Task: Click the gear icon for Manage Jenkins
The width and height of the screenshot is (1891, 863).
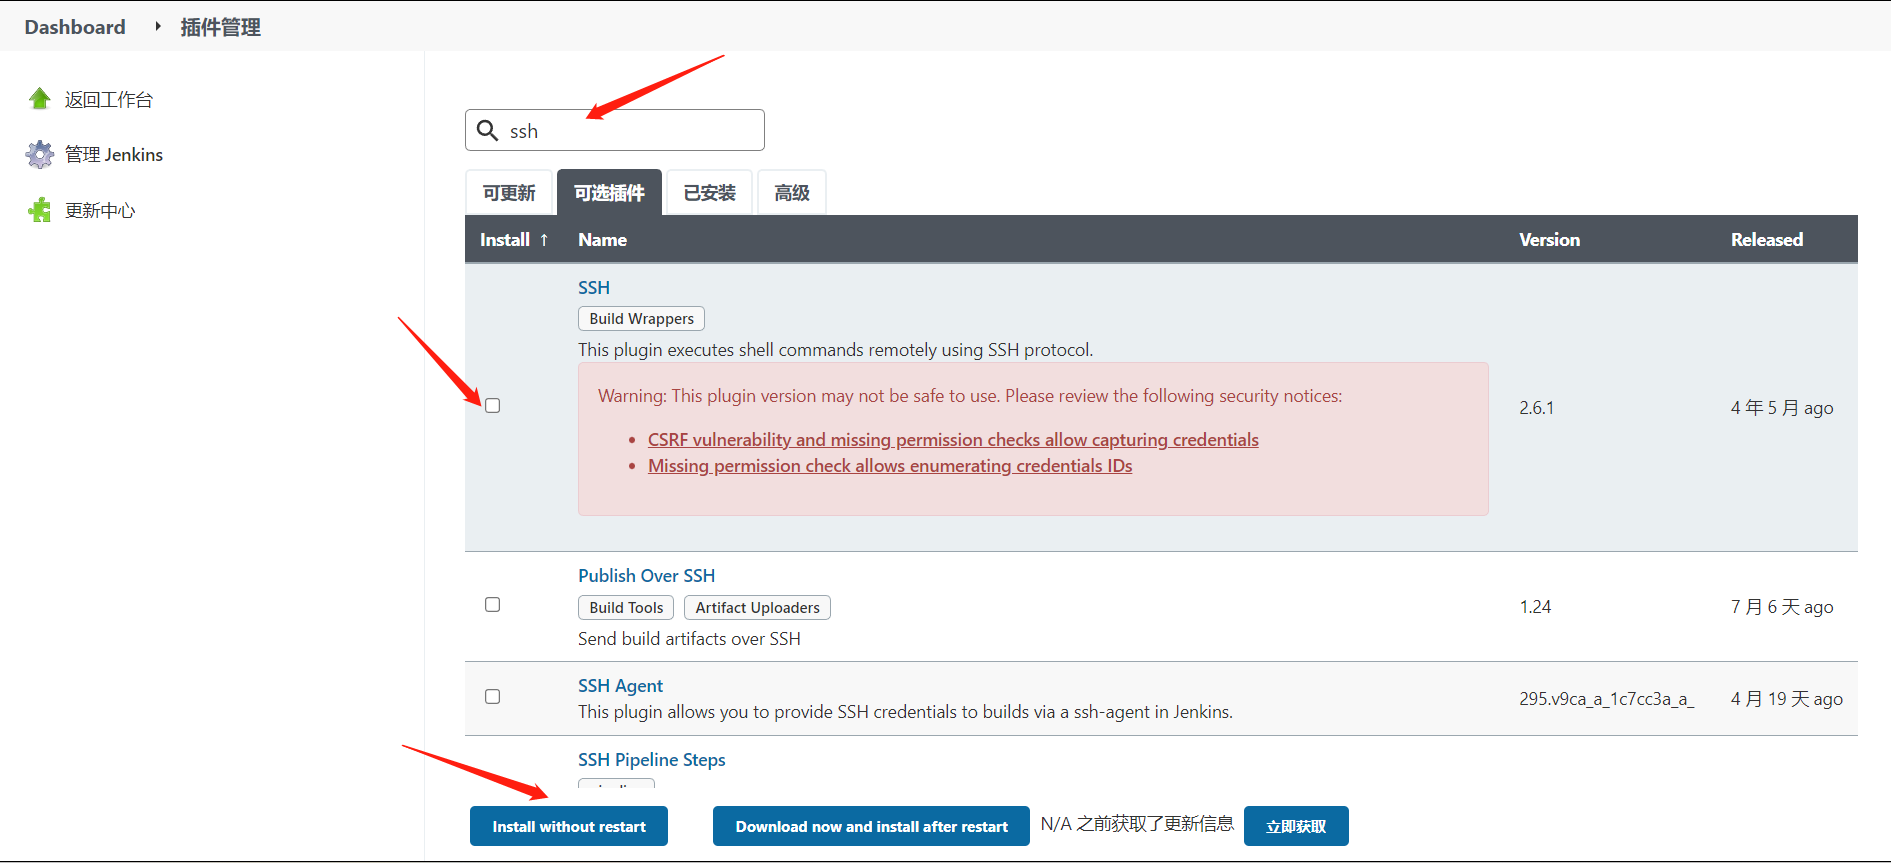Action: [40, 154]
